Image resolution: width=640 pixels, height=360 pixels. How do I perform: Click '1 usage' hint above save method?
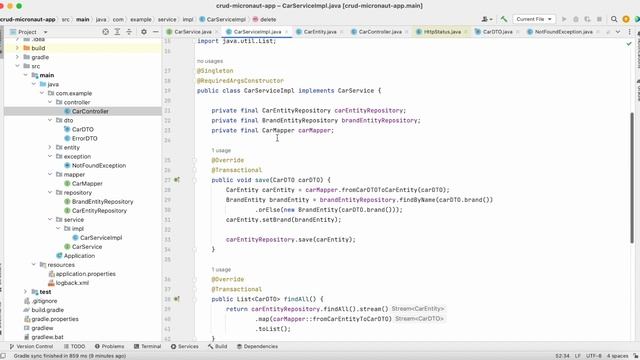[x=221, y=150]
